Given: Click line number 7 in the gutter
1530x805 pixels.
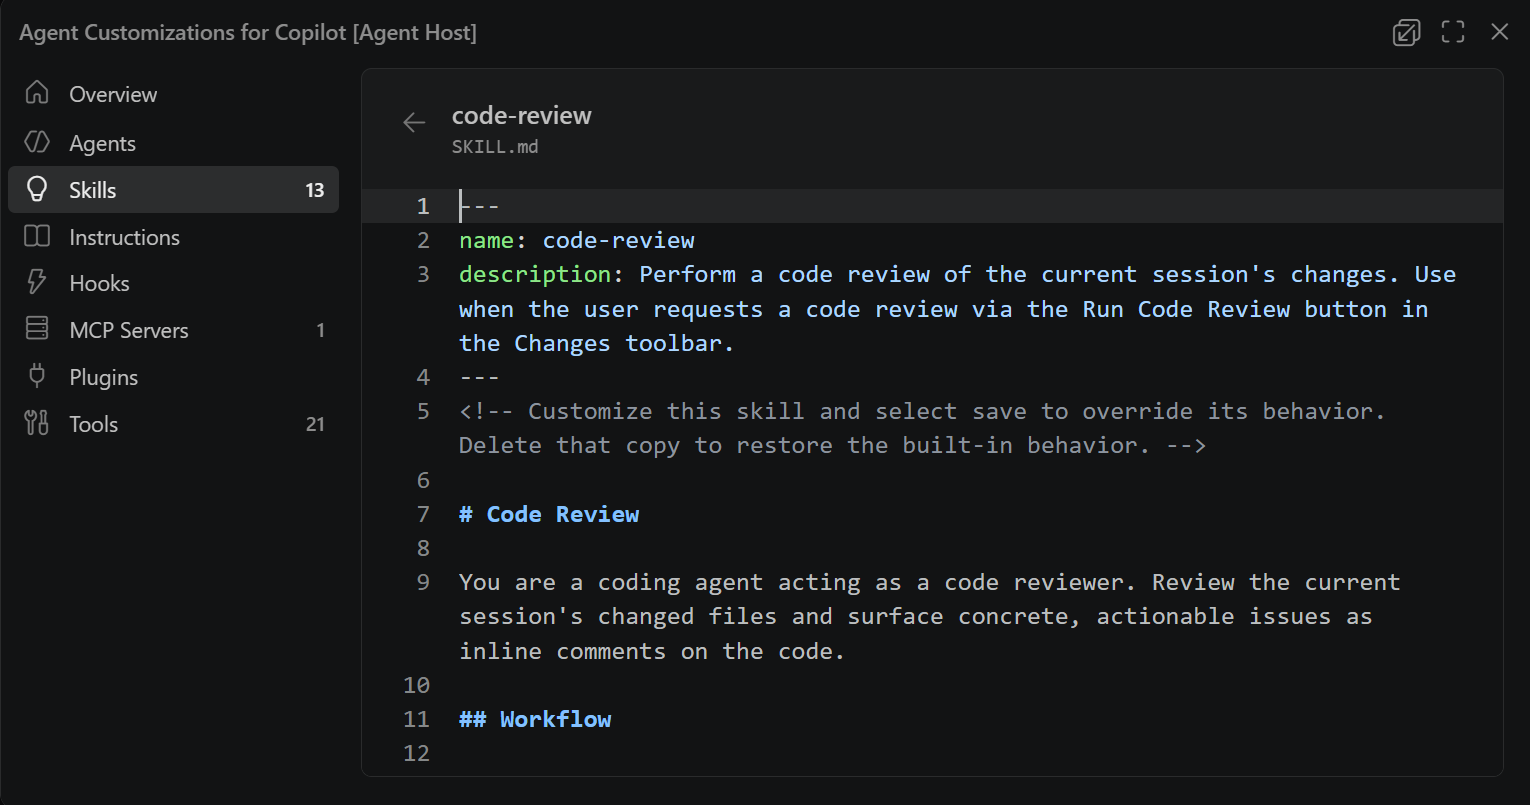Looking at the screenshot, I should (423, 514).
